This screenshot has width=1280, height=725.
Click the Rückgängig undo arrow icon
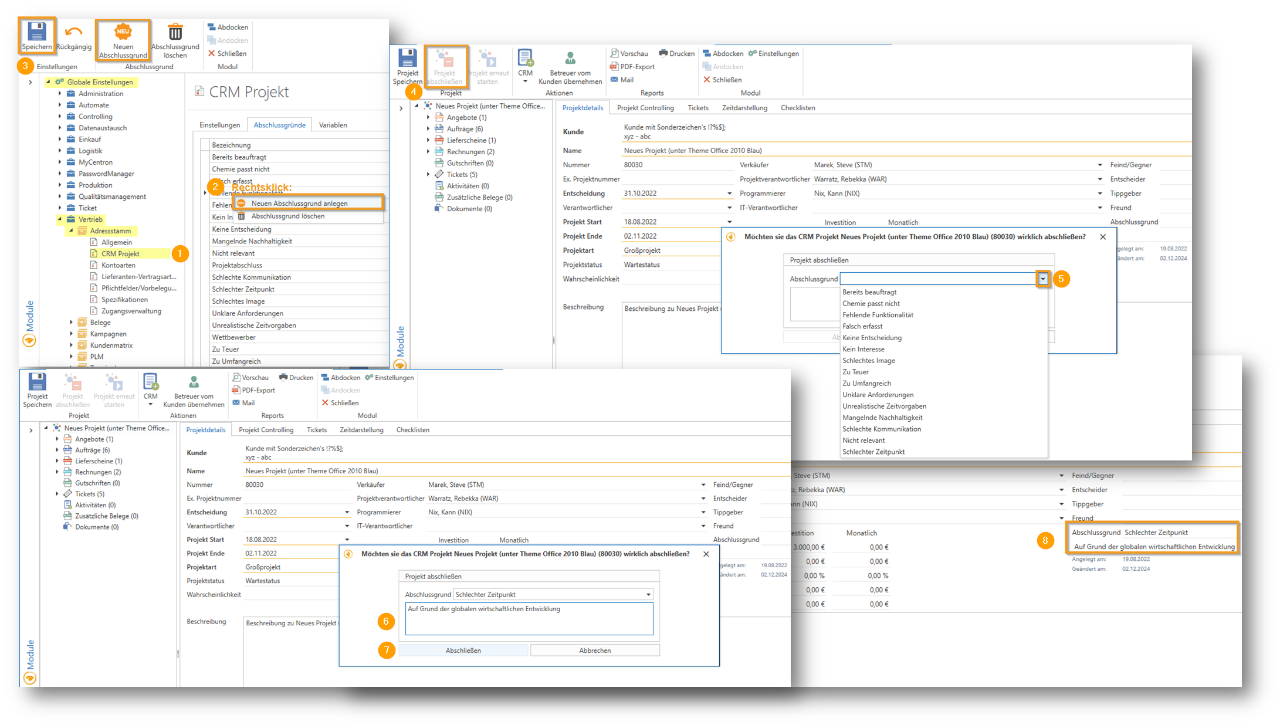pyautogui.click(x=74, y=31)
